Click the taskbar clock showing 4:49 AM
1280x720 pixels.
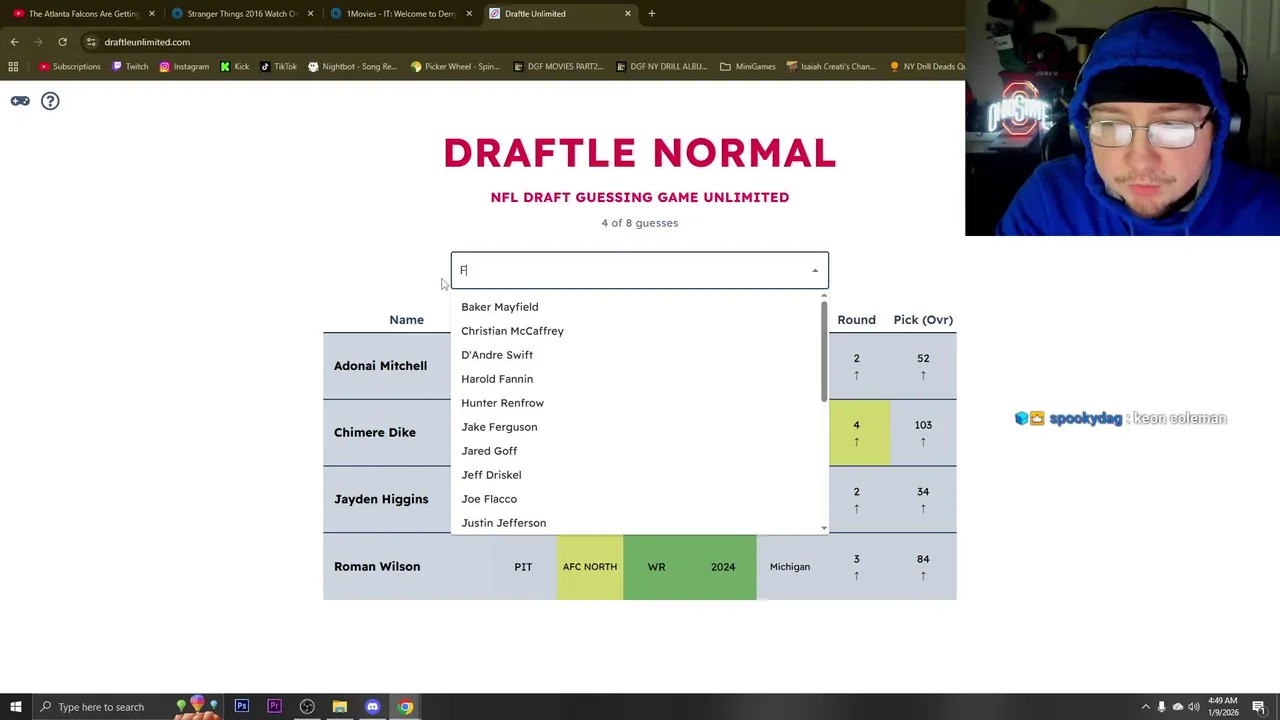[x=1224, y=707]
